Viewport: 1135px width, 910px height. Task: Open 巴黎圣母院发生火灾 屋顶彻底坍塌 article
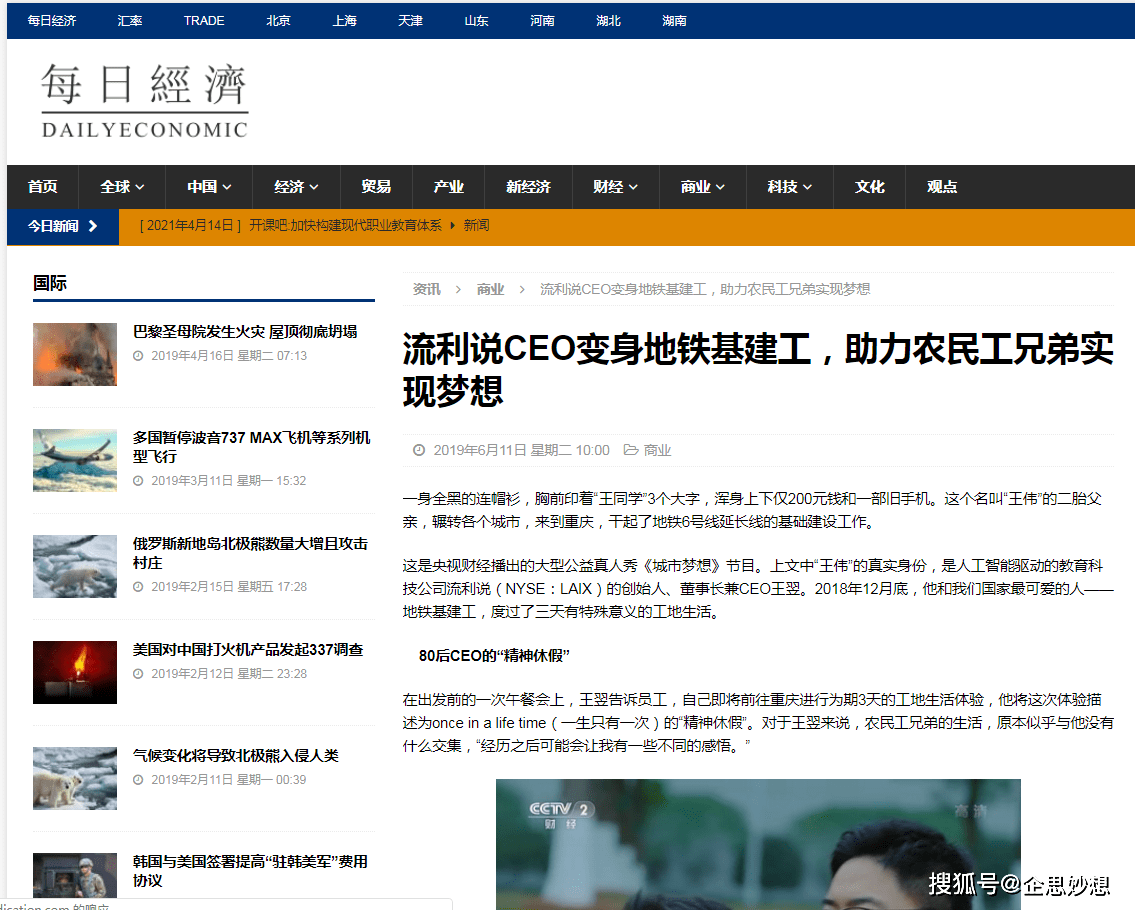click(245, 332)
